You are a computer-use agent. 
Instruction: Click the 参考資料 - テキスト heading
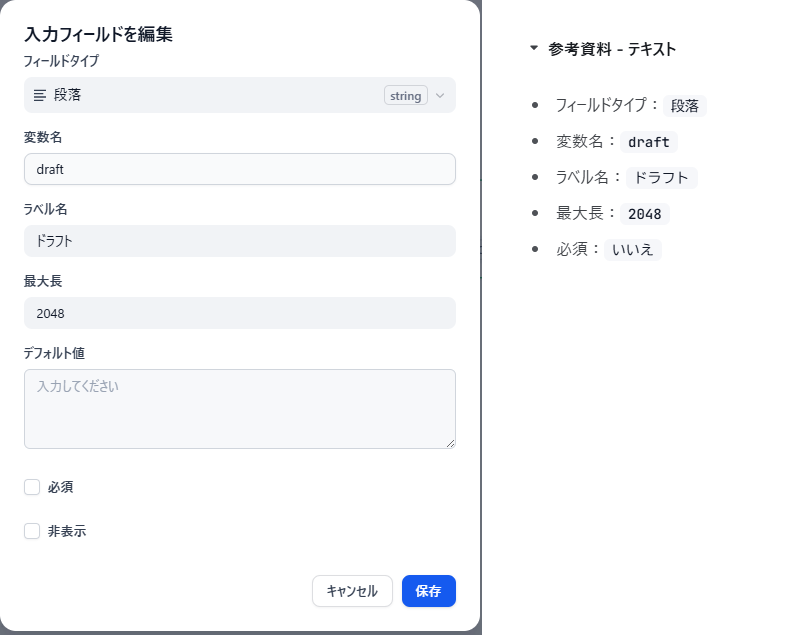click(612, 49)
